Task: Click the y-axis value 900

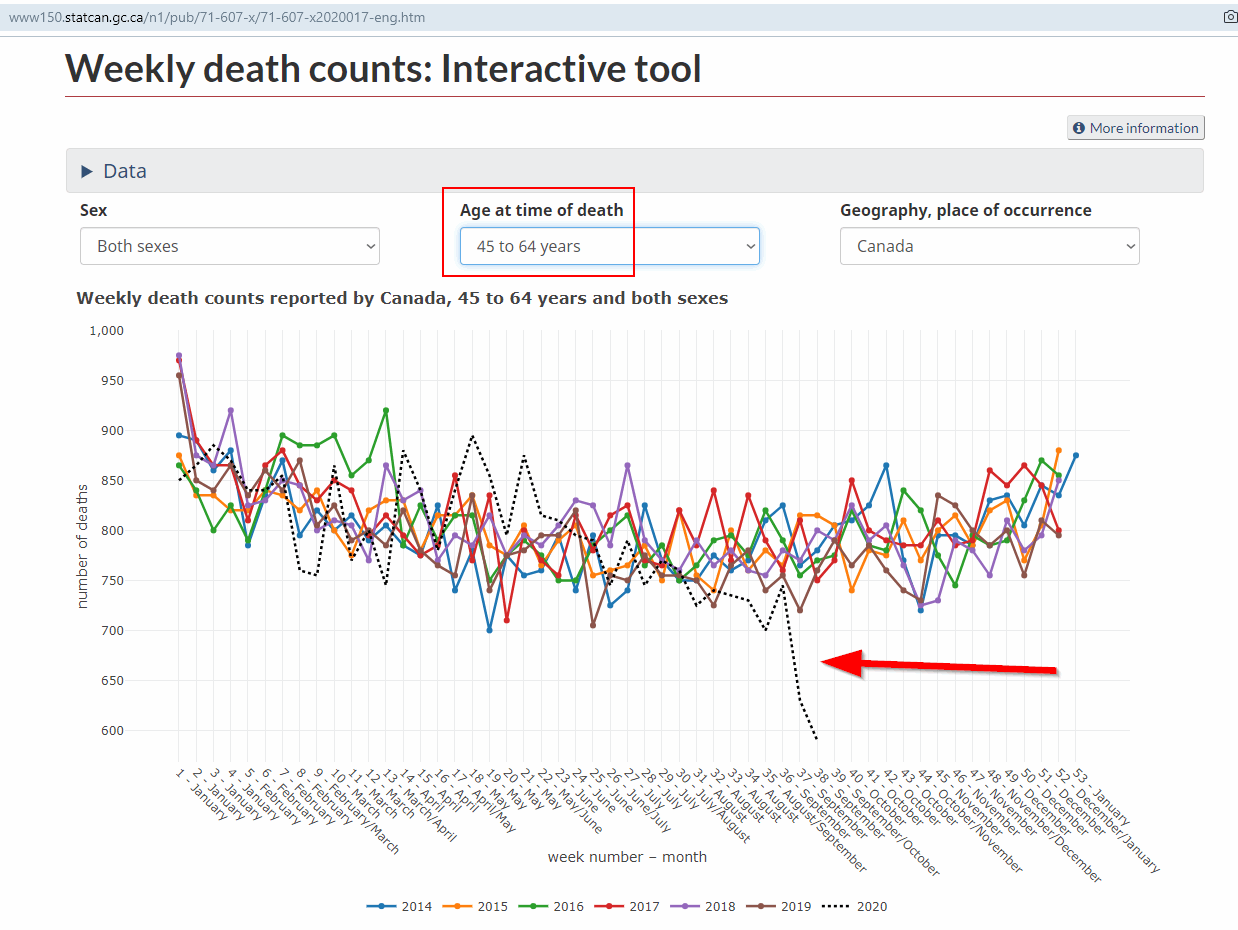Action: pyautogui.click(x=110, y=430)
